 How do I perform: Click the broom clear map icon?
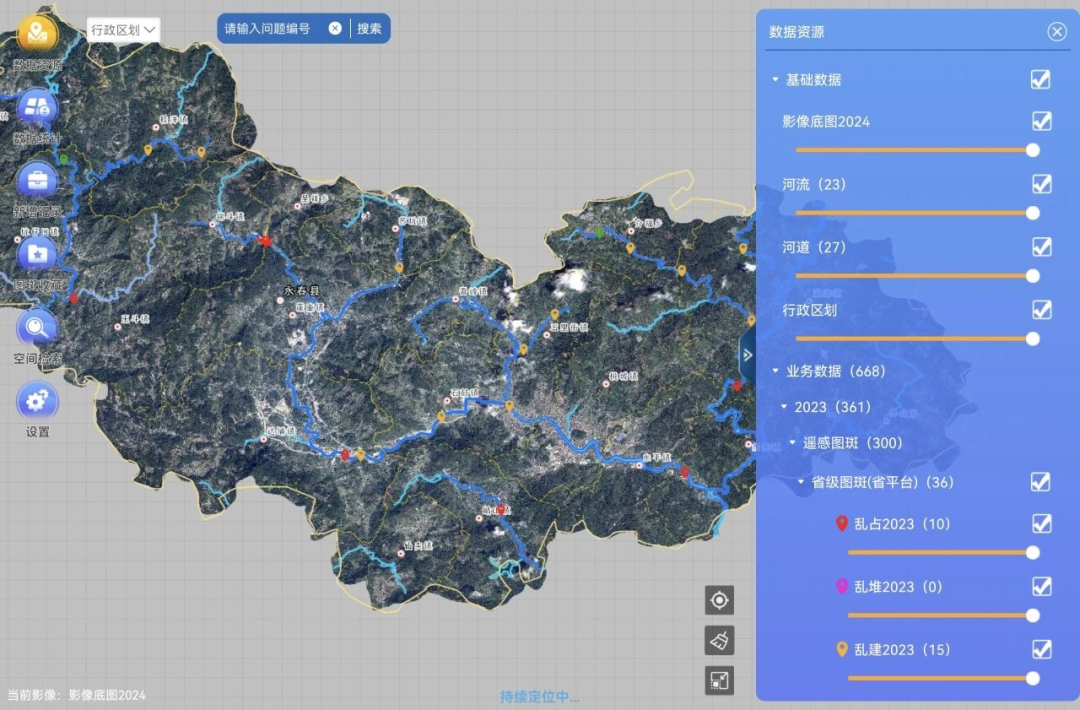point(719,640)
